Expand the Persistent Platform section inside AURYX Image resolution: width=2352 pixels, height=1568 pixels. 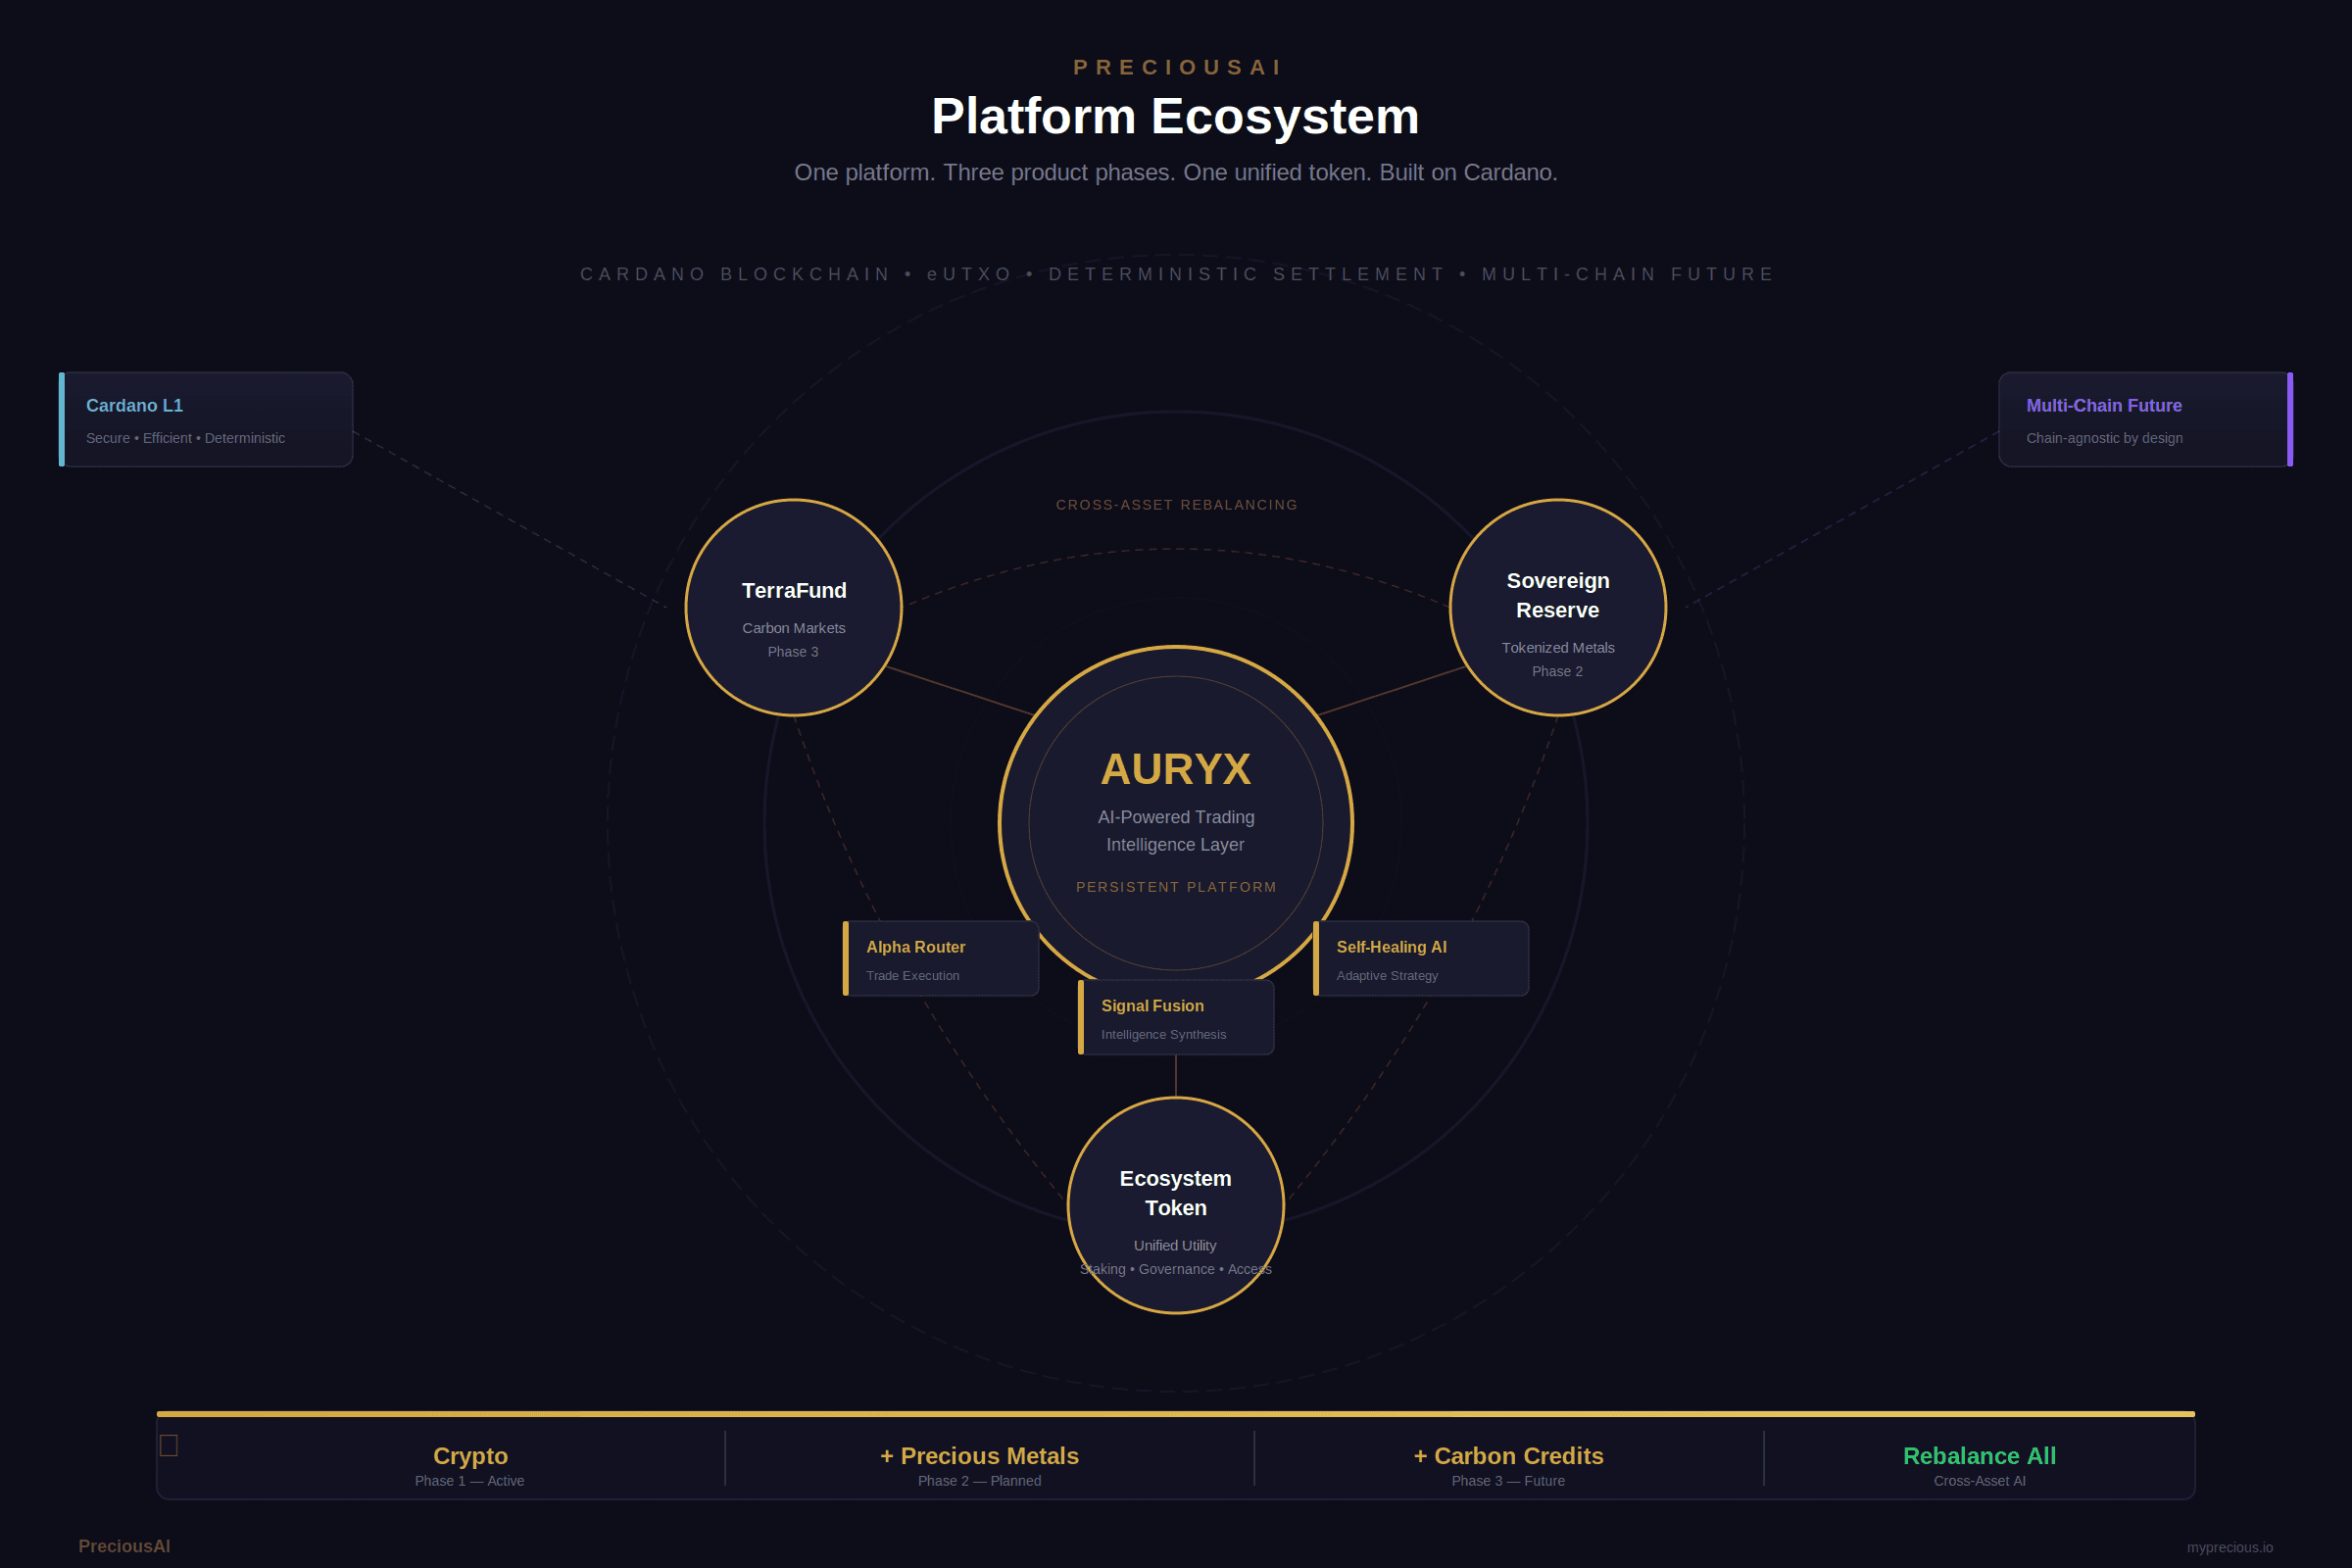click(x=1176, y=887)
